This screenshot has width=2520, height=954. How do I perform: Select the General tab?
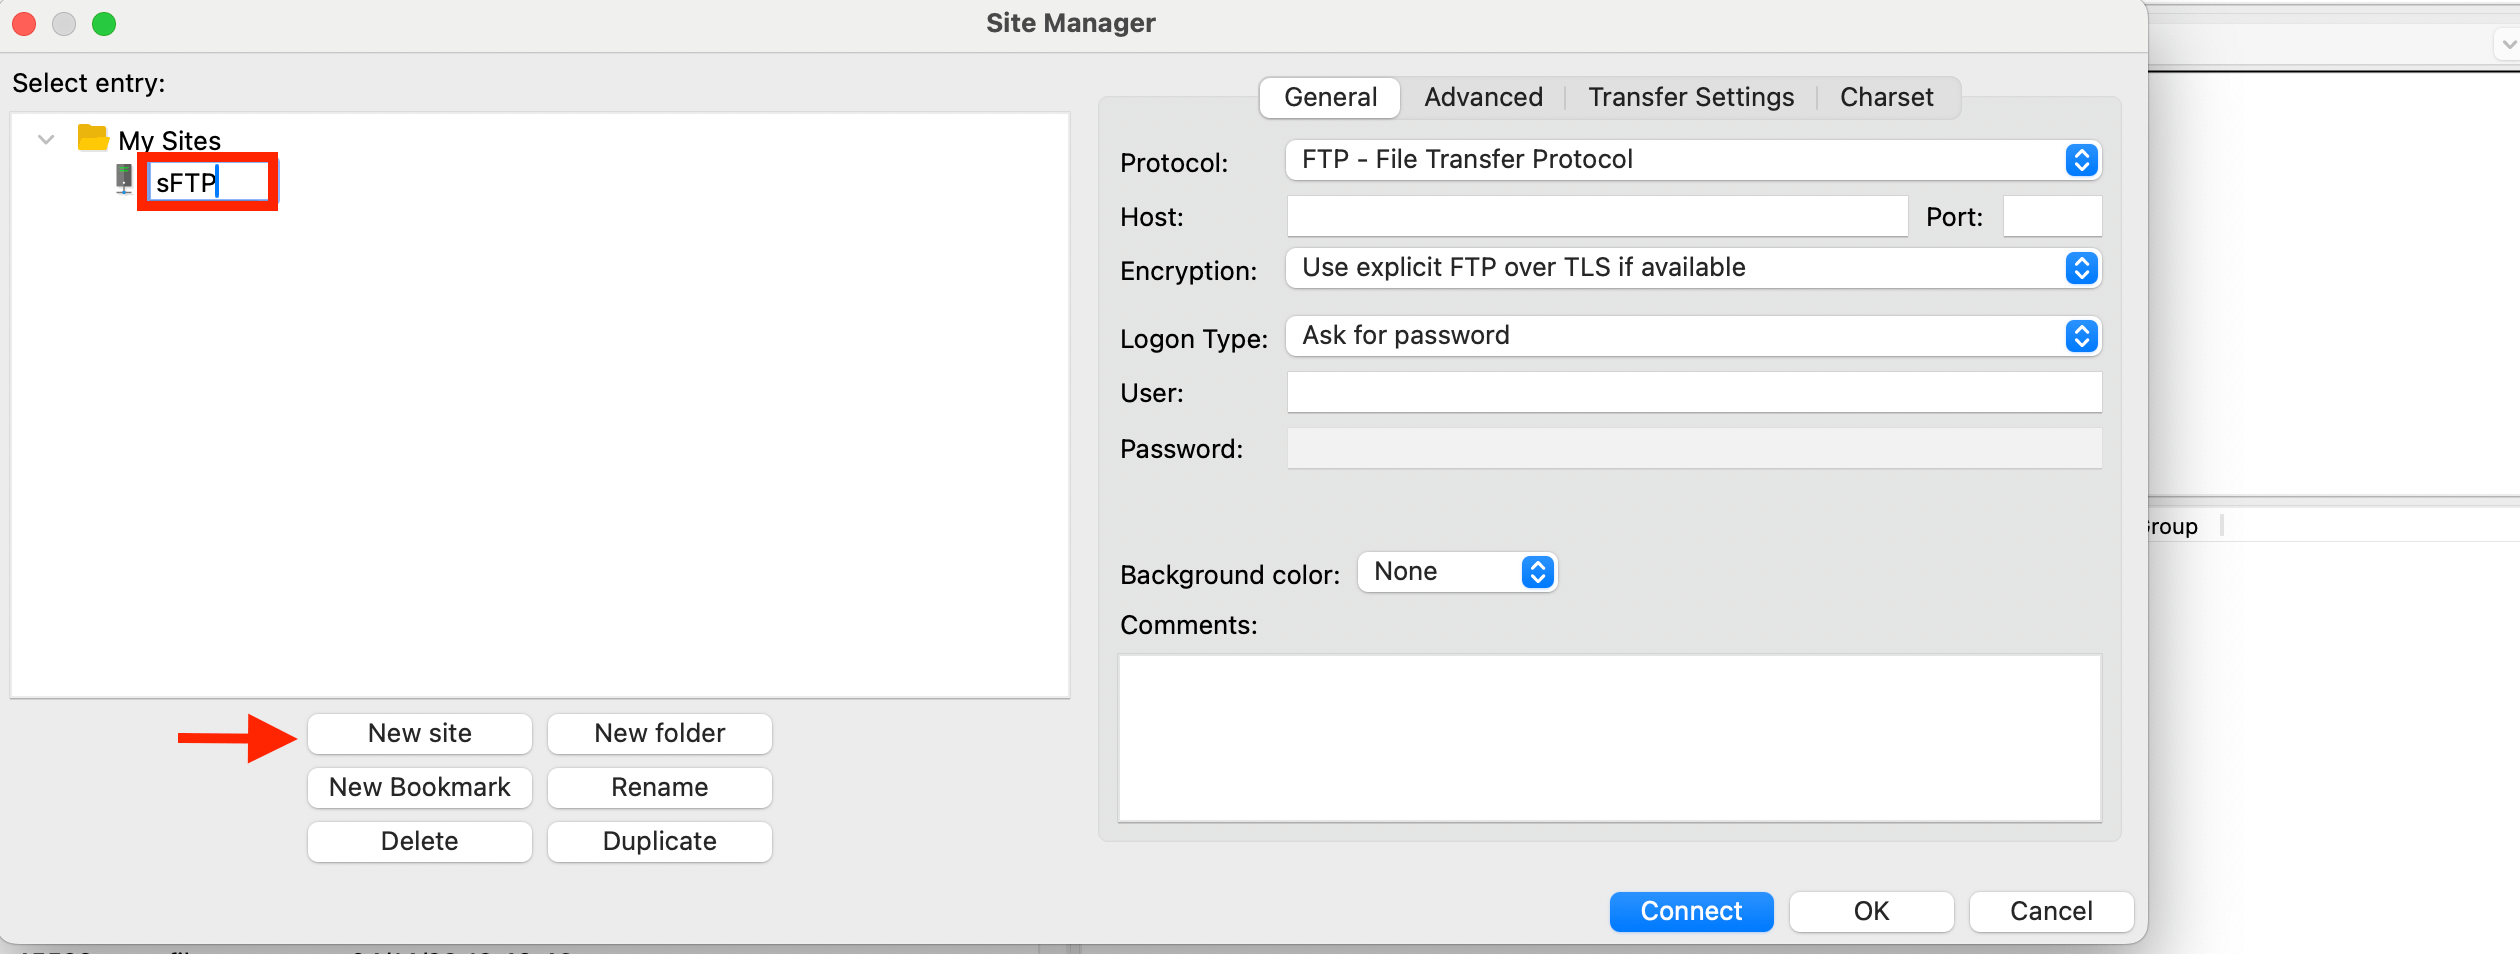tap(1330, 98)
